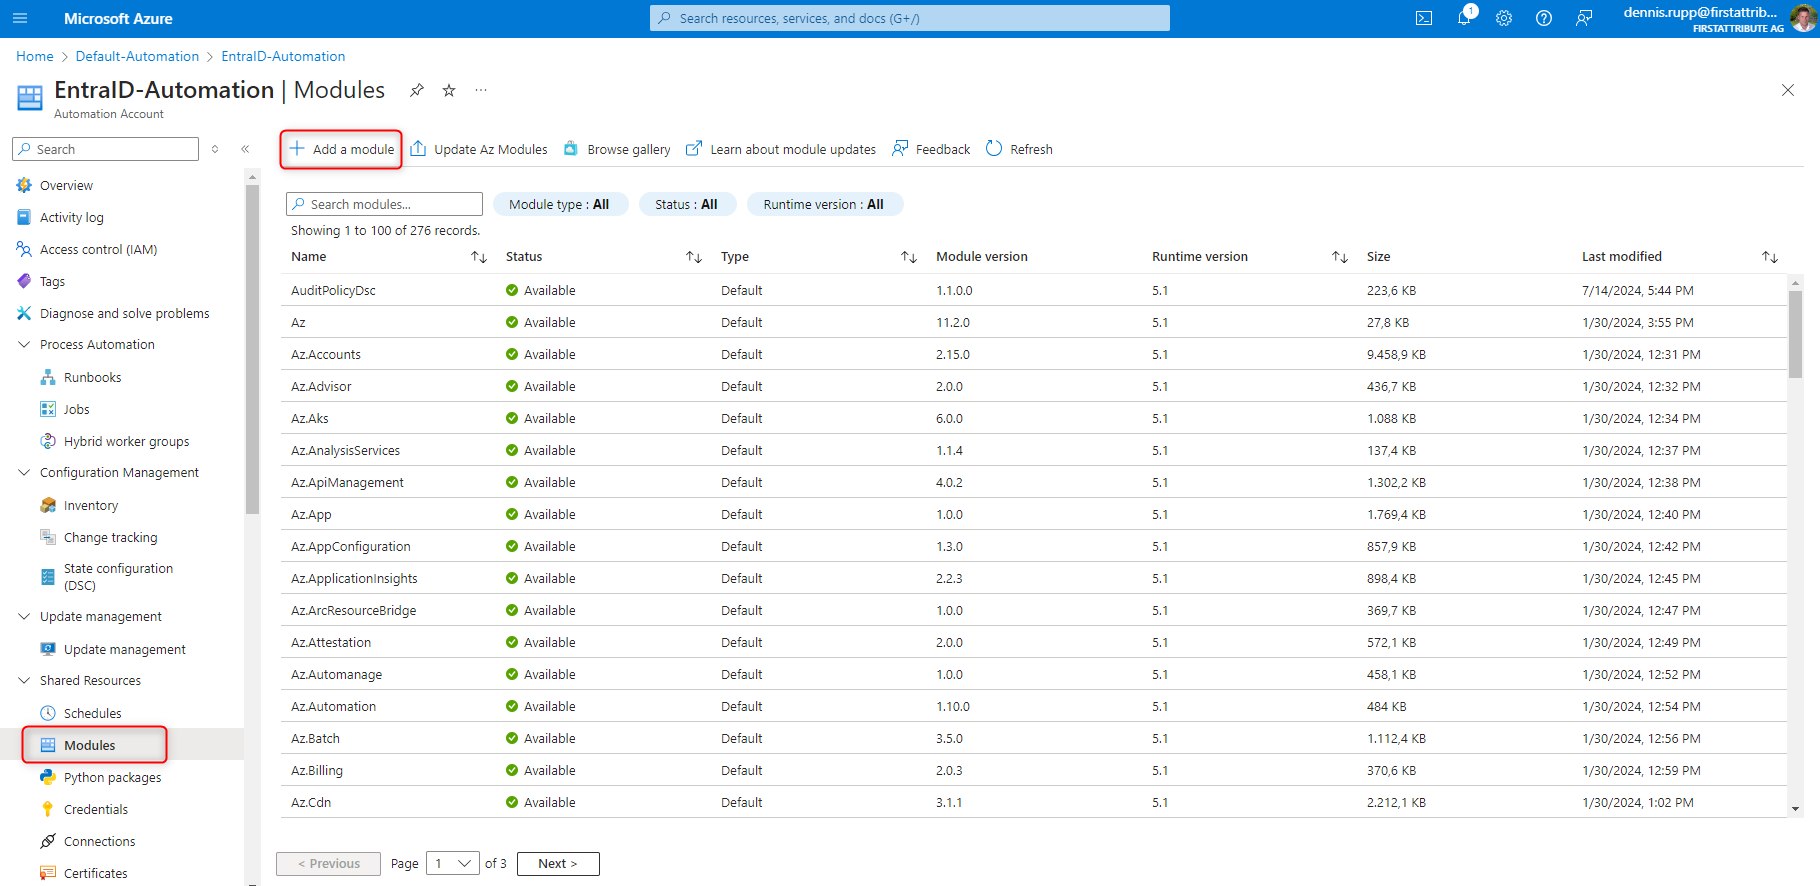Sort the table by Name column

pos(479,257)
